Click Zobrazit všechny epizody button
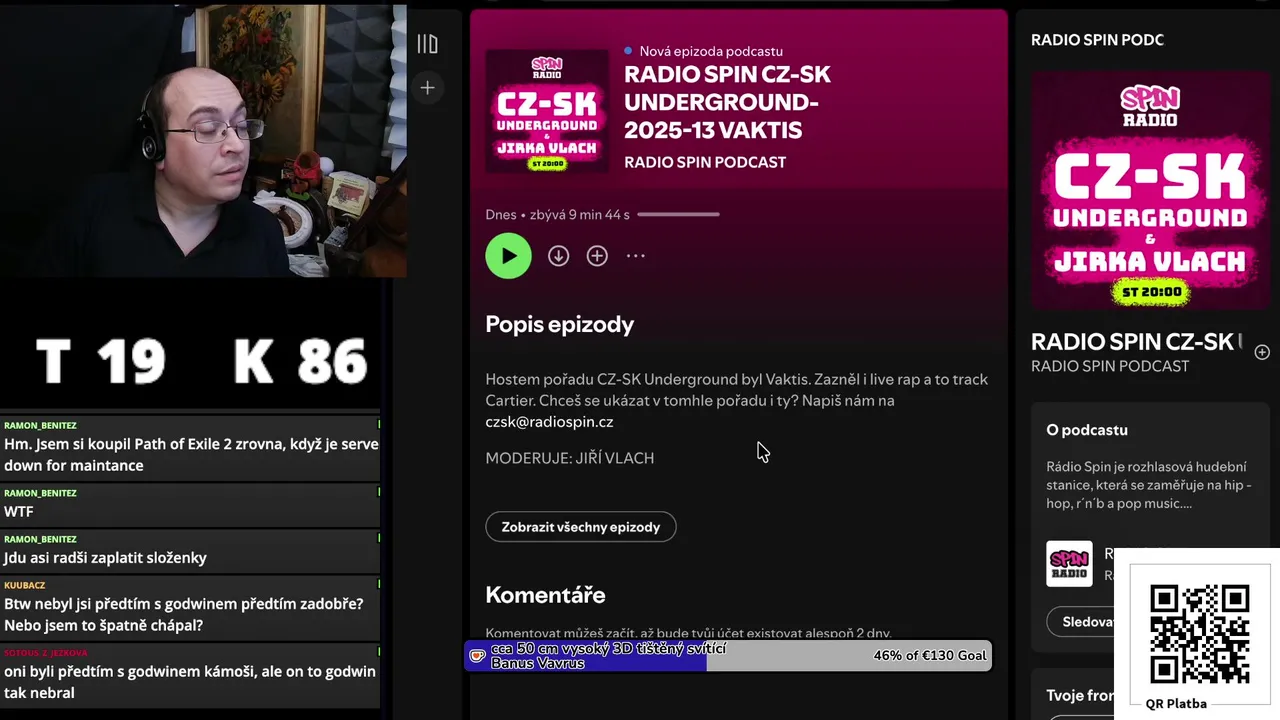The image size is (1280, 720). click(581, 527)
